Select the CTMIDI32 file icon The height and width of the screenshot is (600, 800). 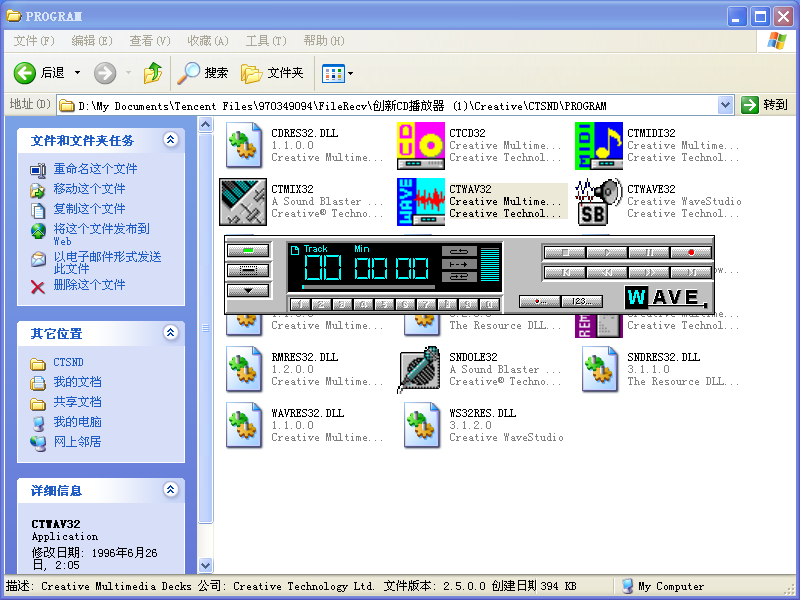(x=598, y=145)
